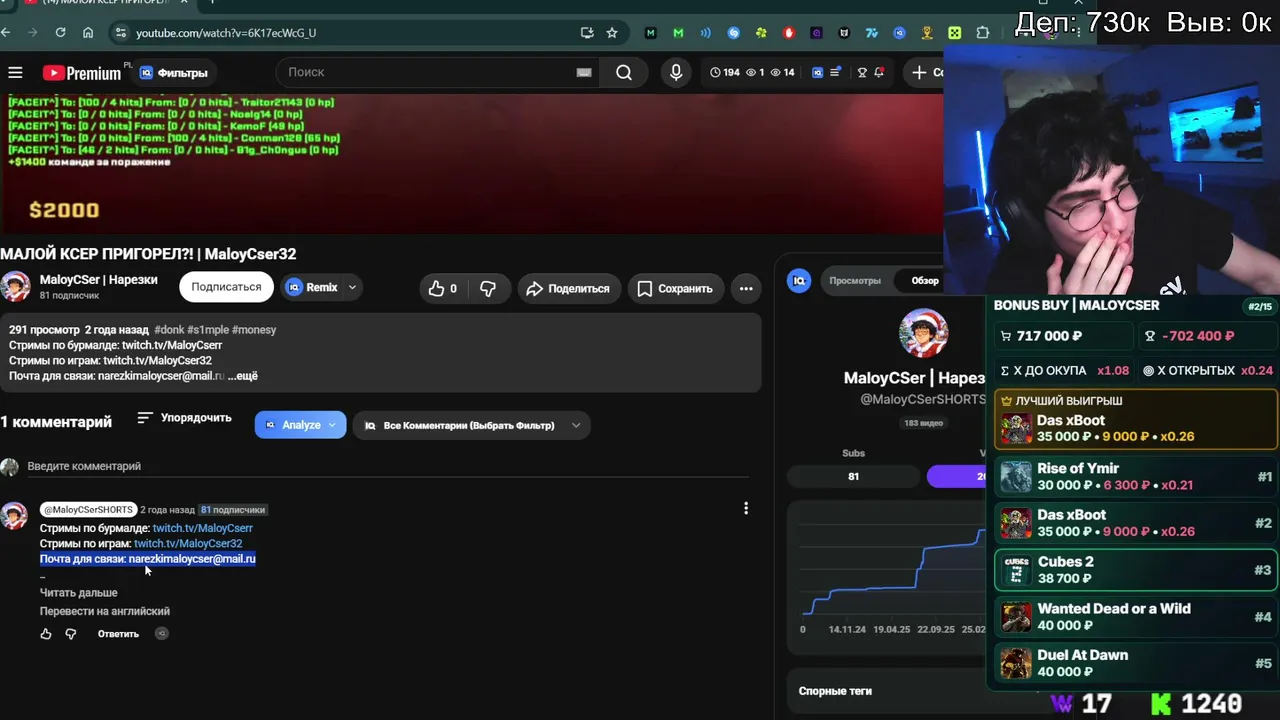
Task: Open the YouTube guide hamburger menu
Action: [15, 72]
